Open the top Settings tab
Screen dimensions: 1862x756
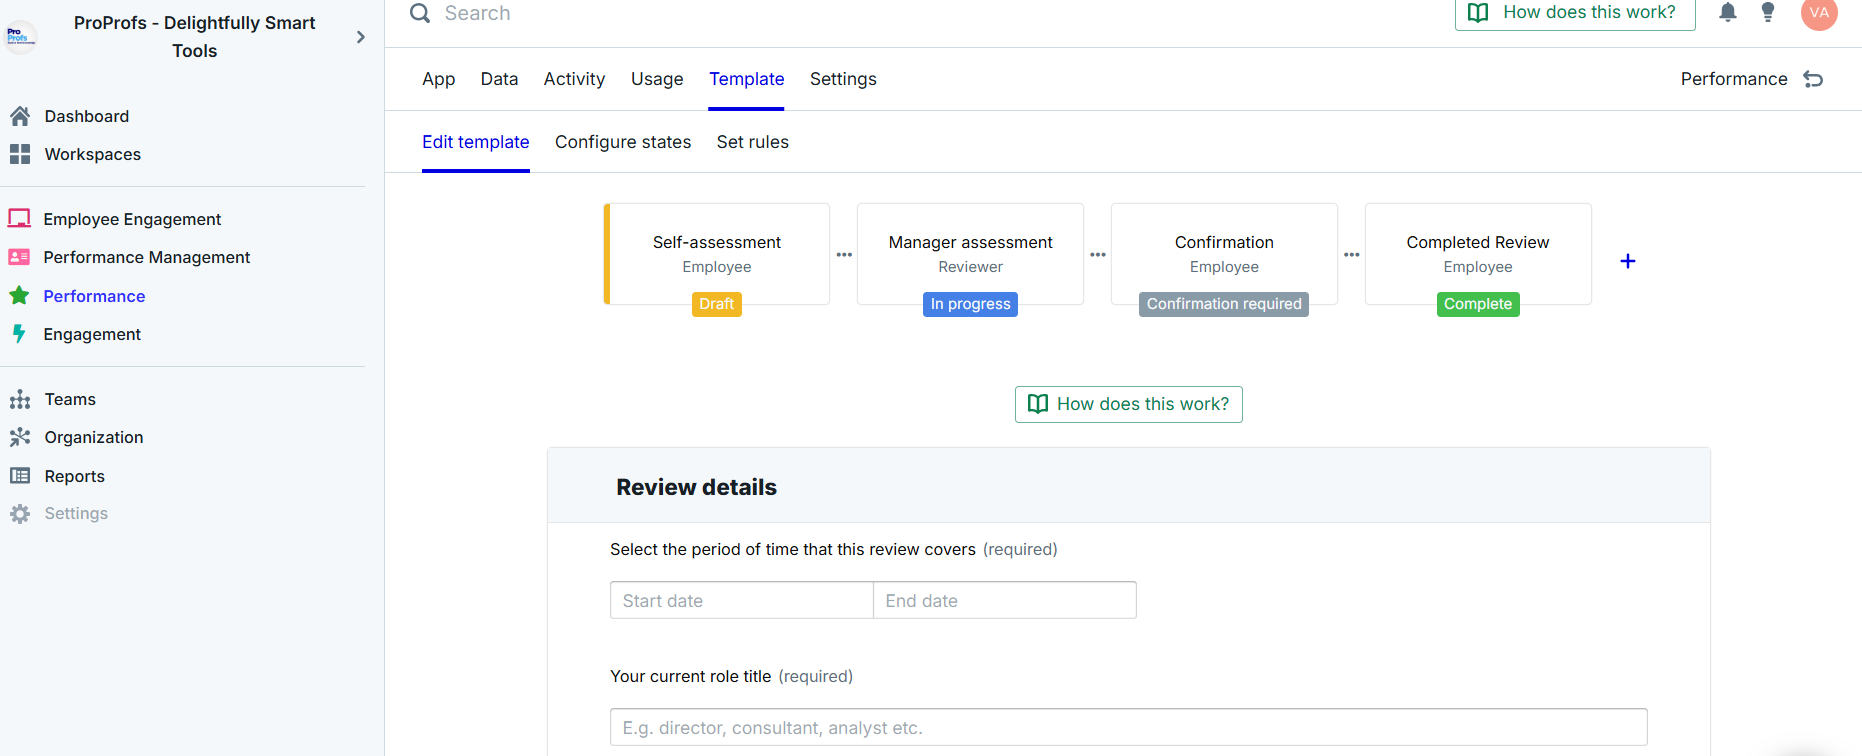[x=843, y=79]
